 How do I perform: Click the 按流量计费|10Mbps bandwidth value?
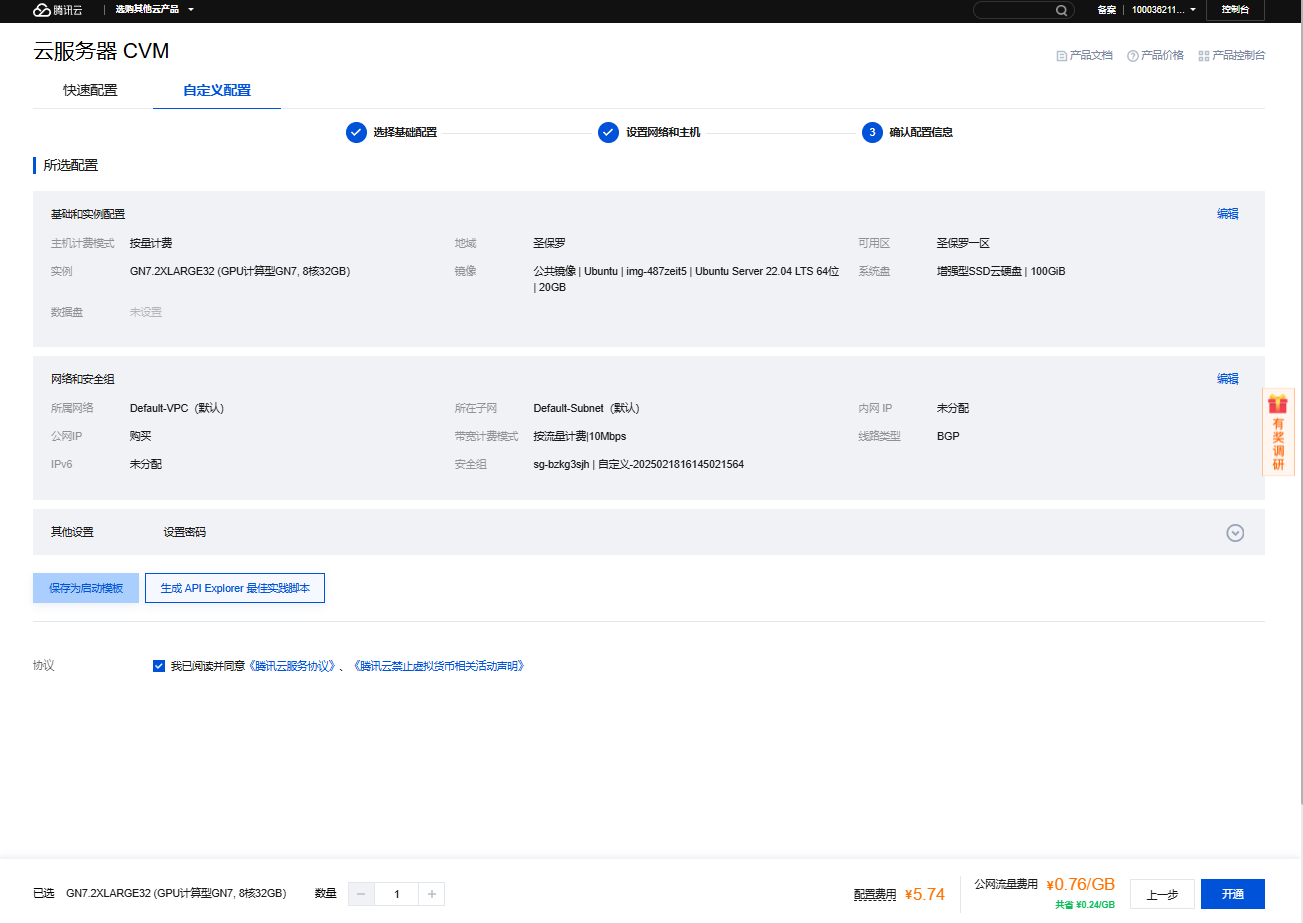click(x=580, y=436)
